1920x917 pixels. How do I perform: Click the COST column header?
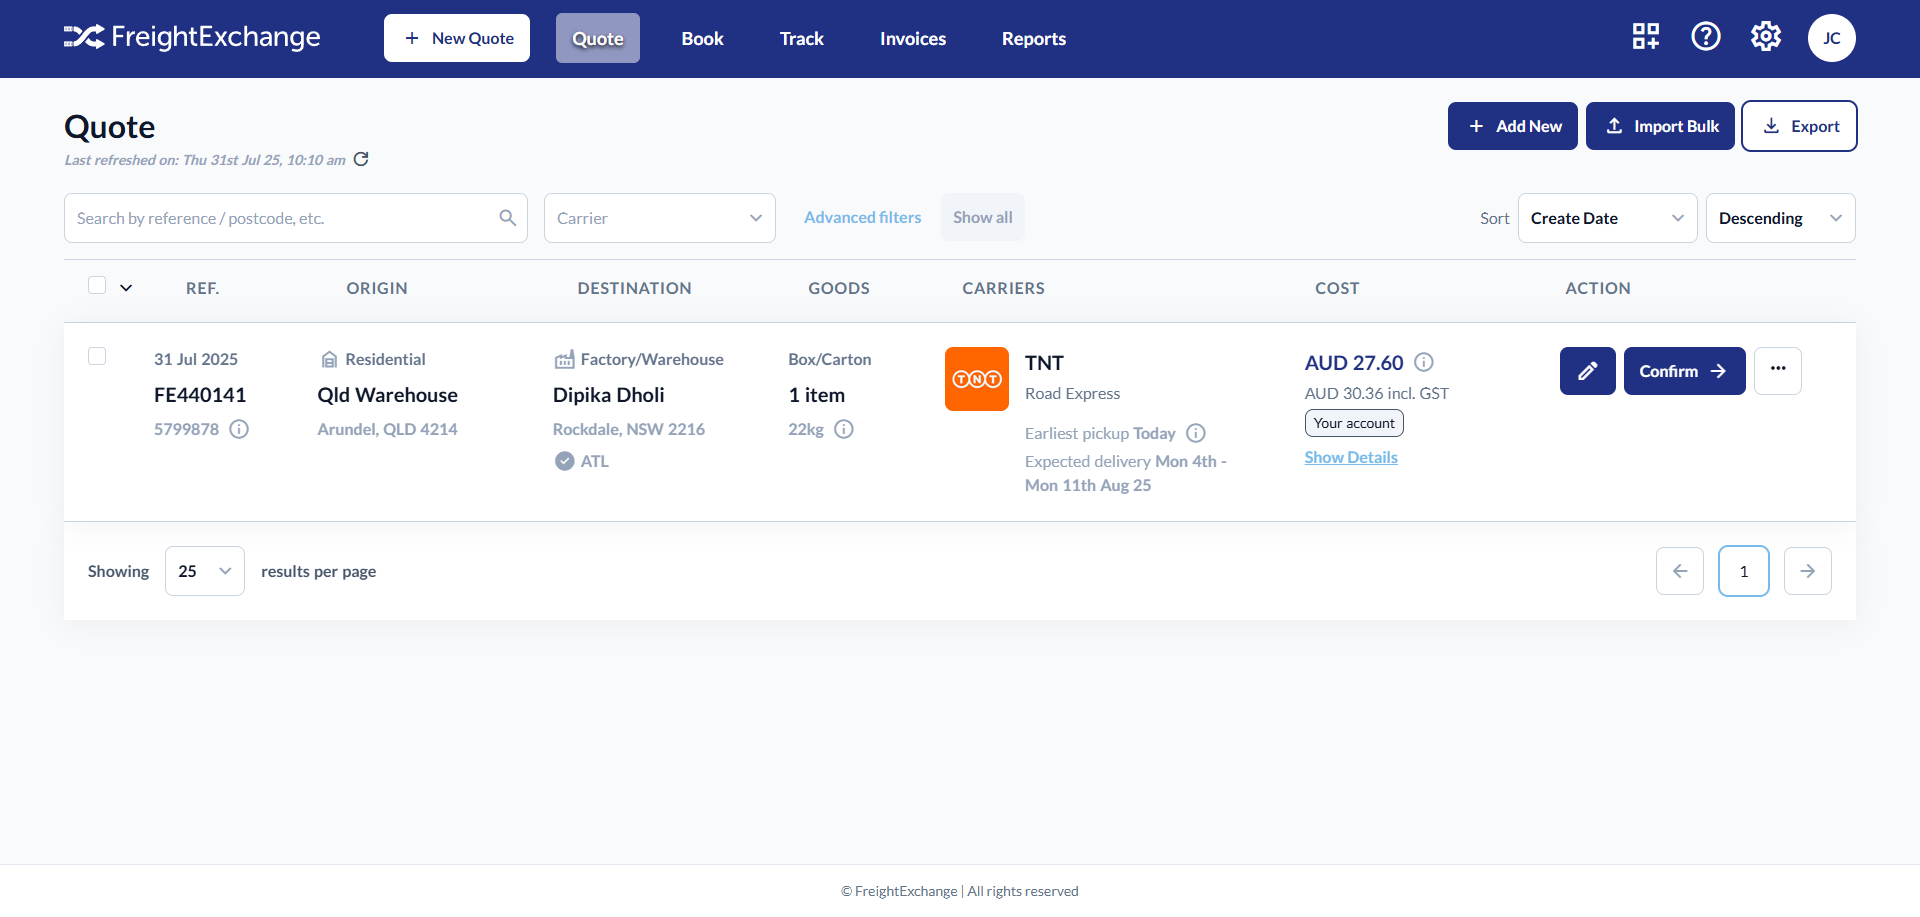(x=1337, y=288)
